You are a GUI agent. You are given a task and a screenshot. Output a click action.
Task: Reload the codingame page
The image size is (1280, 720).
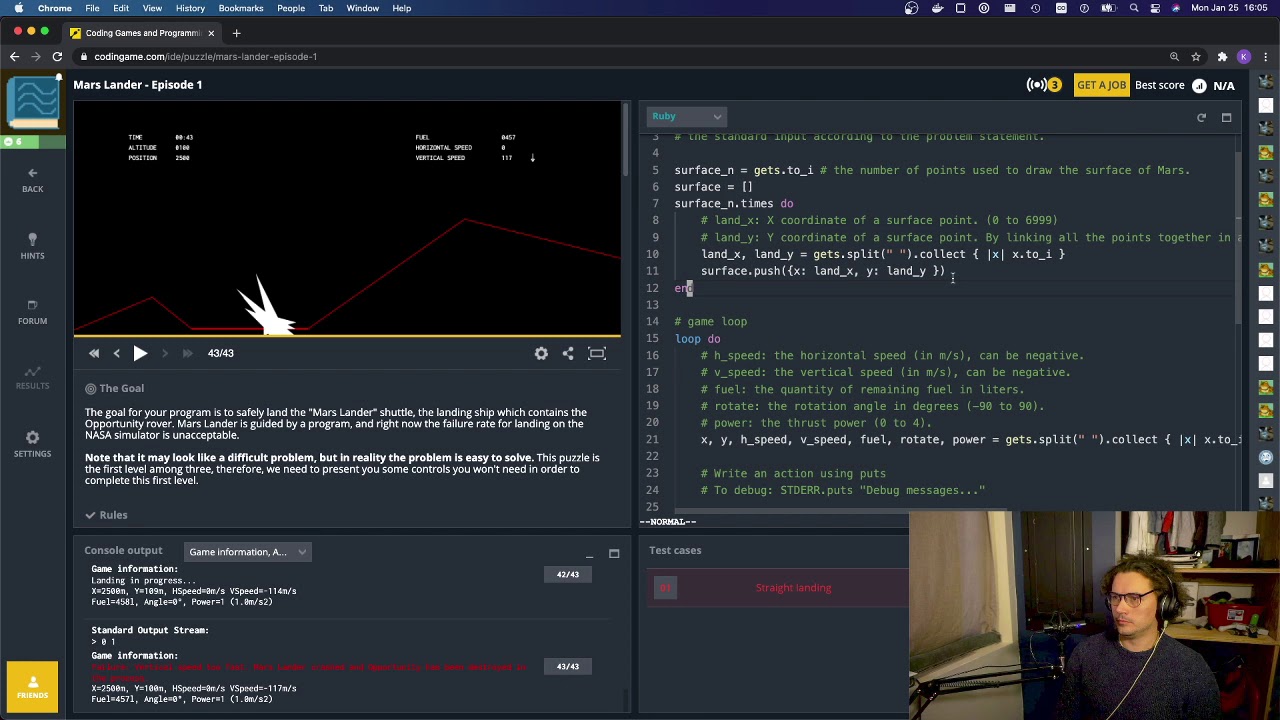coord(57,57)
